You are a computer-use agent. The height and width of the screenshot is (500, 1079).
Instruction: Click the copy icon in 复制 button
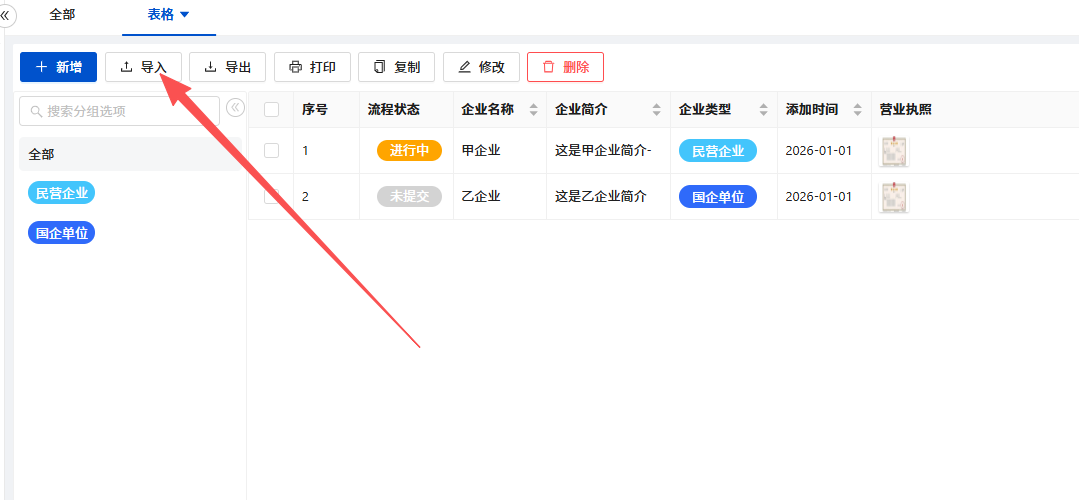point(379,67)
